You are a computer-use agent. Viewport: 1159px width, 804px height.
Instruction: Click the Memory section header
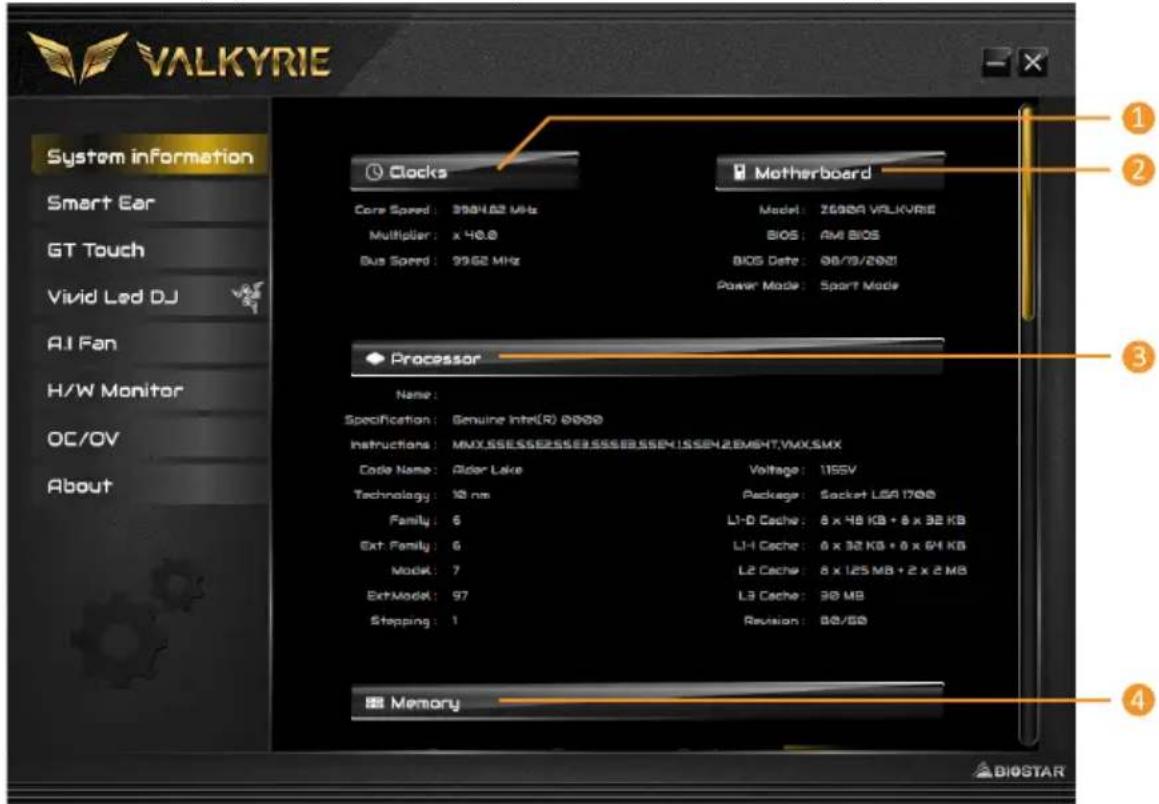[647, 702]
